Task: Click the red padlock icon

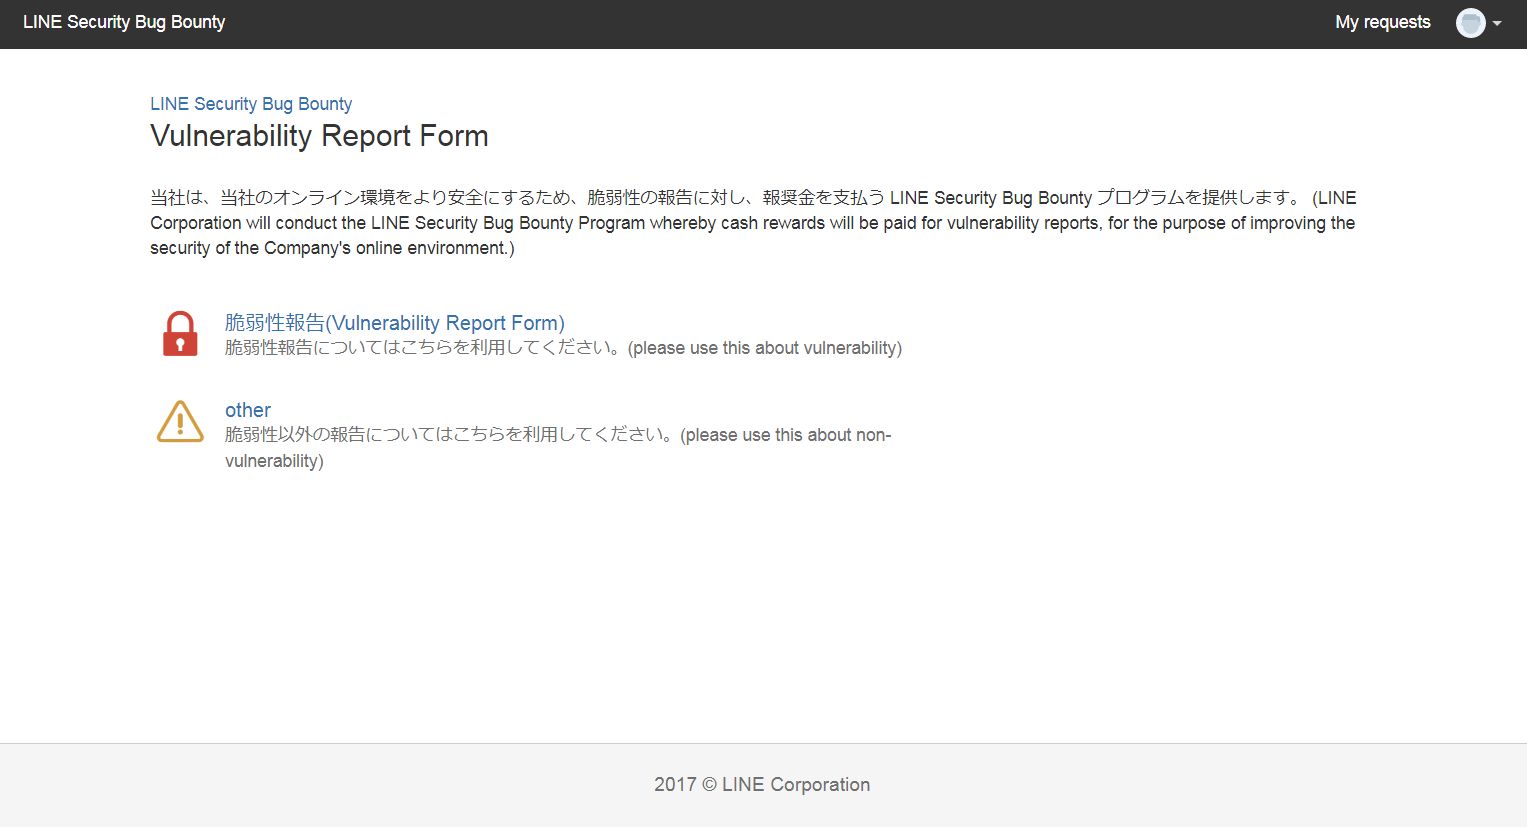Action: pos(180,334)
